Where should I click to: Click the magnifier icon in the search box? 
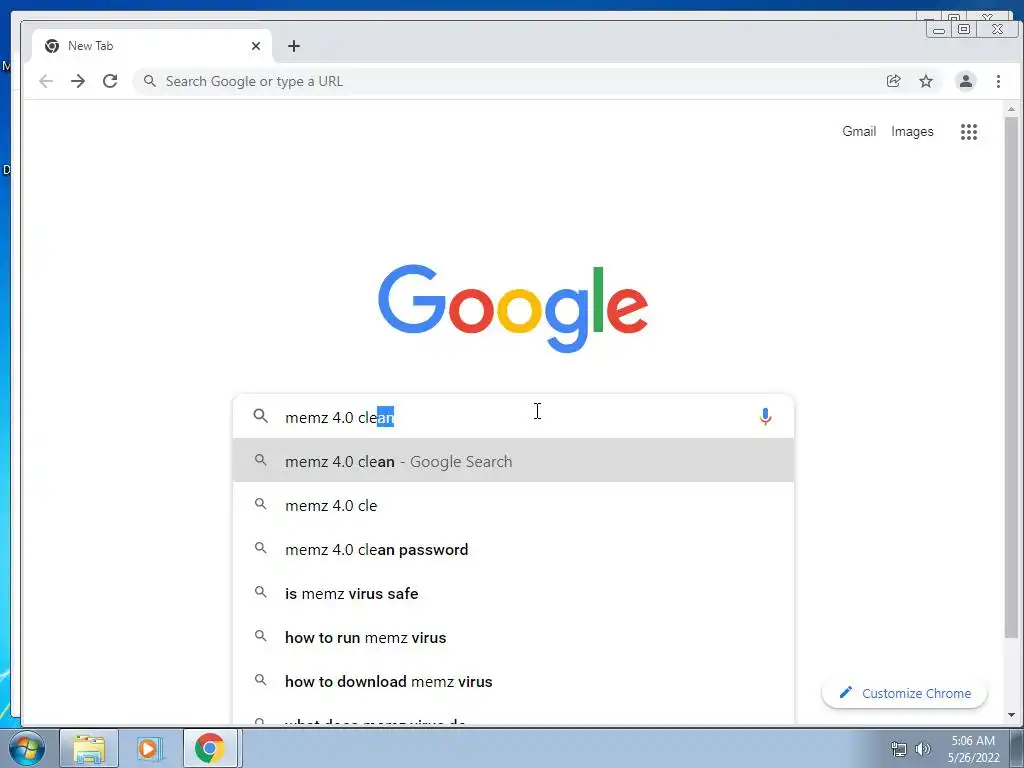click(x=261, y=416)
